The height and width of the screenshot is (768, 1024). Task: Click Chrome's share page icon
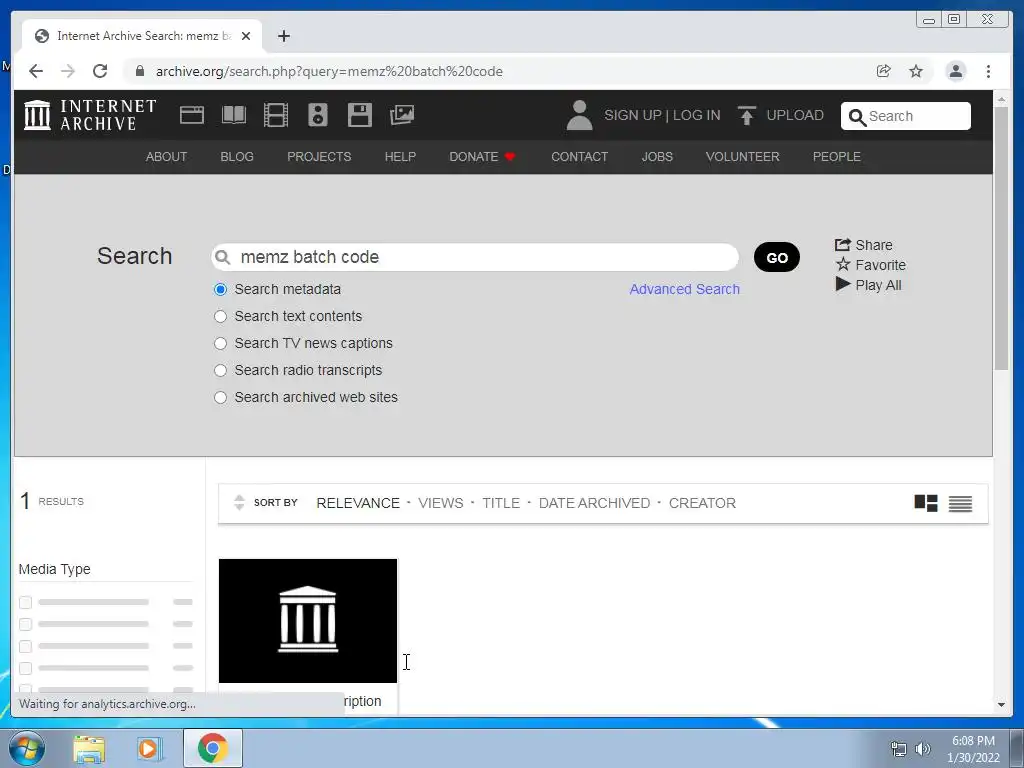(x=884, y=71)
